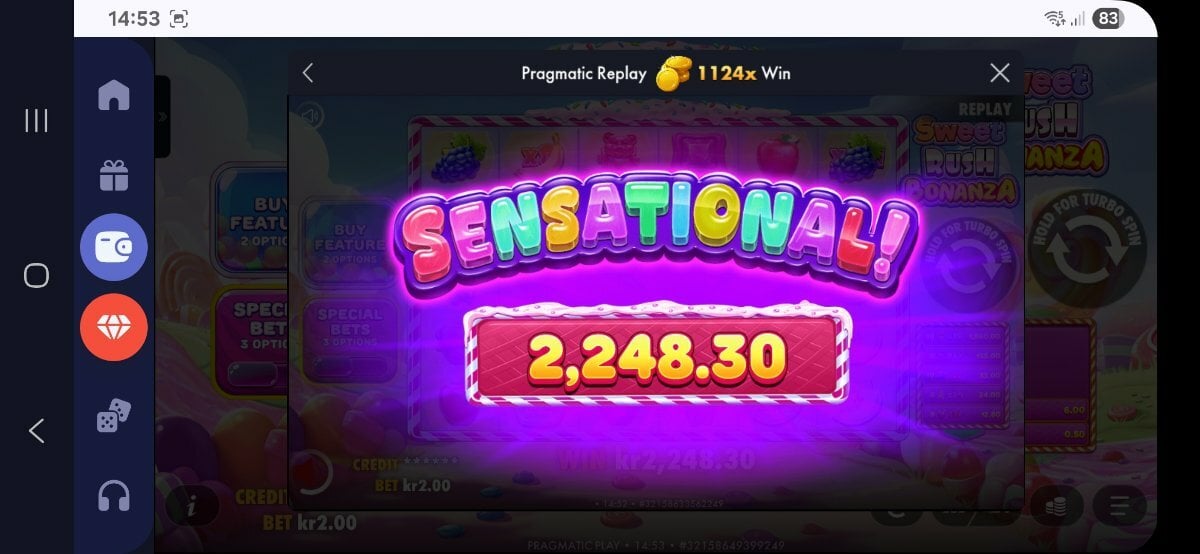
Task: Open the gift rewards icon
Action: click(x=114, y=175)
